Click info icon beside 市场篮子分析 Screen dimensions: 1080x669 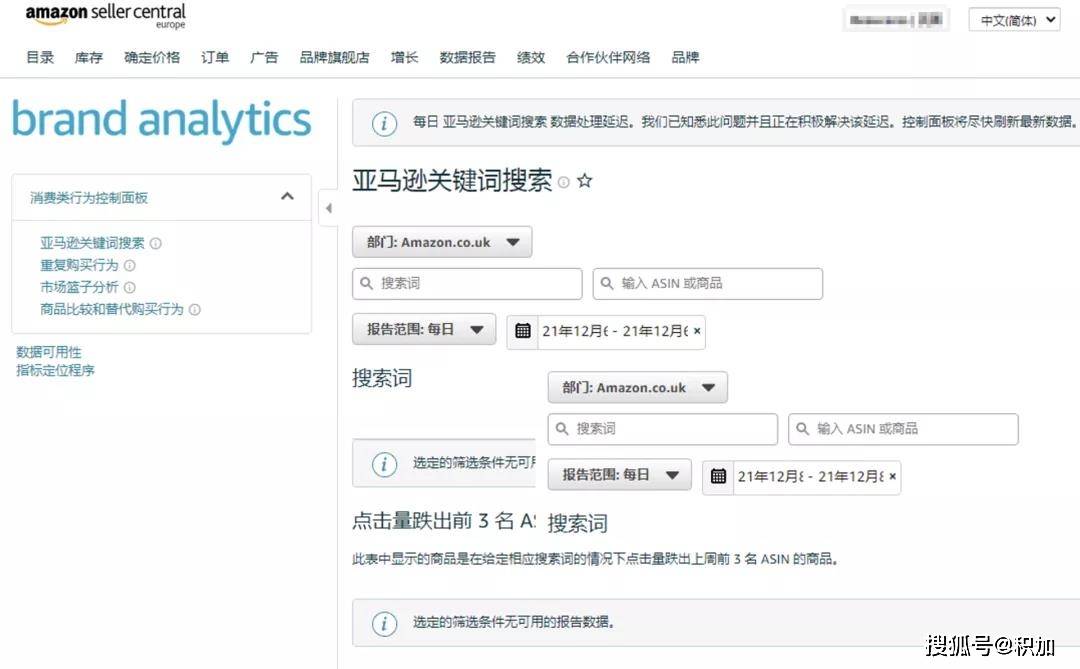130,288
